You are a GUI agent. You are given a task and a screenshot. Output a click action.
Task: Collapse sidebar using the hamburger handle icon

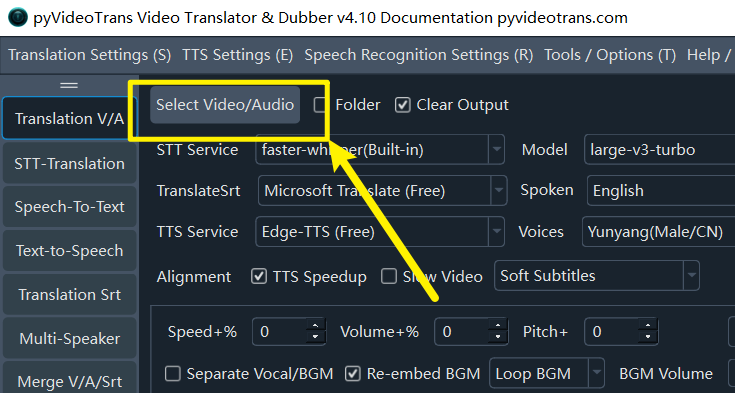[x=69, y=85]
